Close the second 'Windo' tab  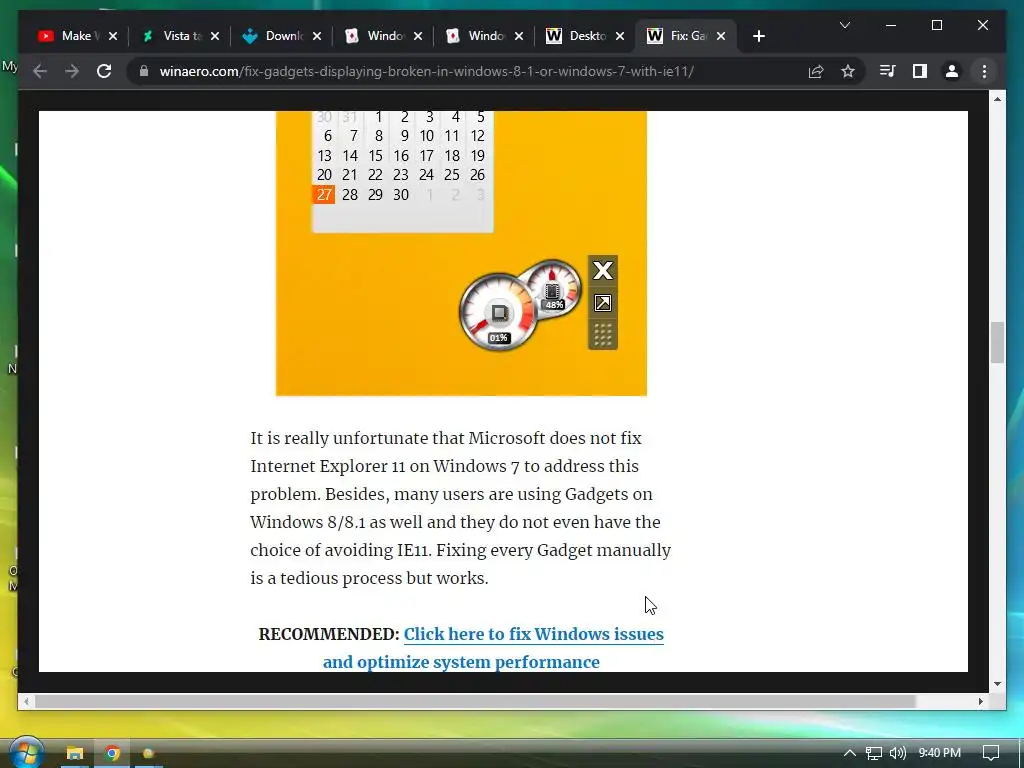pos(519,36)
